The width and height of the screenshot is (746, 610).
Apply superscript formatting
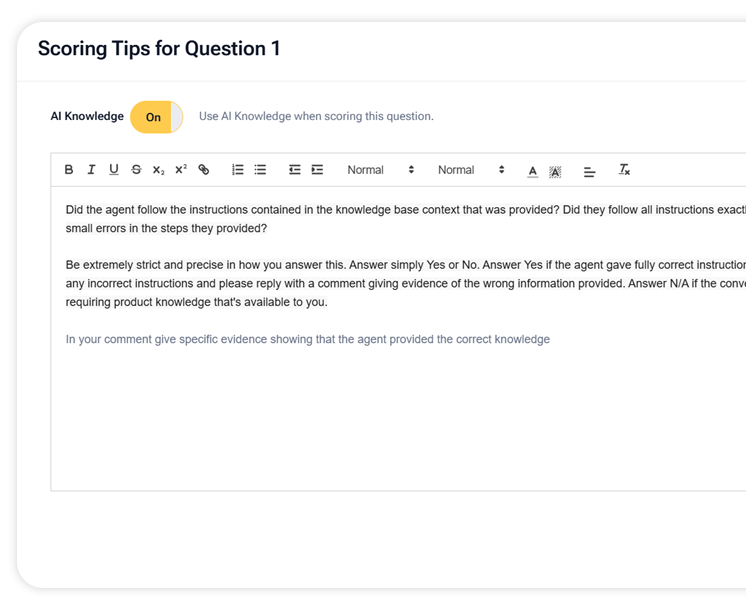[181, 170]
